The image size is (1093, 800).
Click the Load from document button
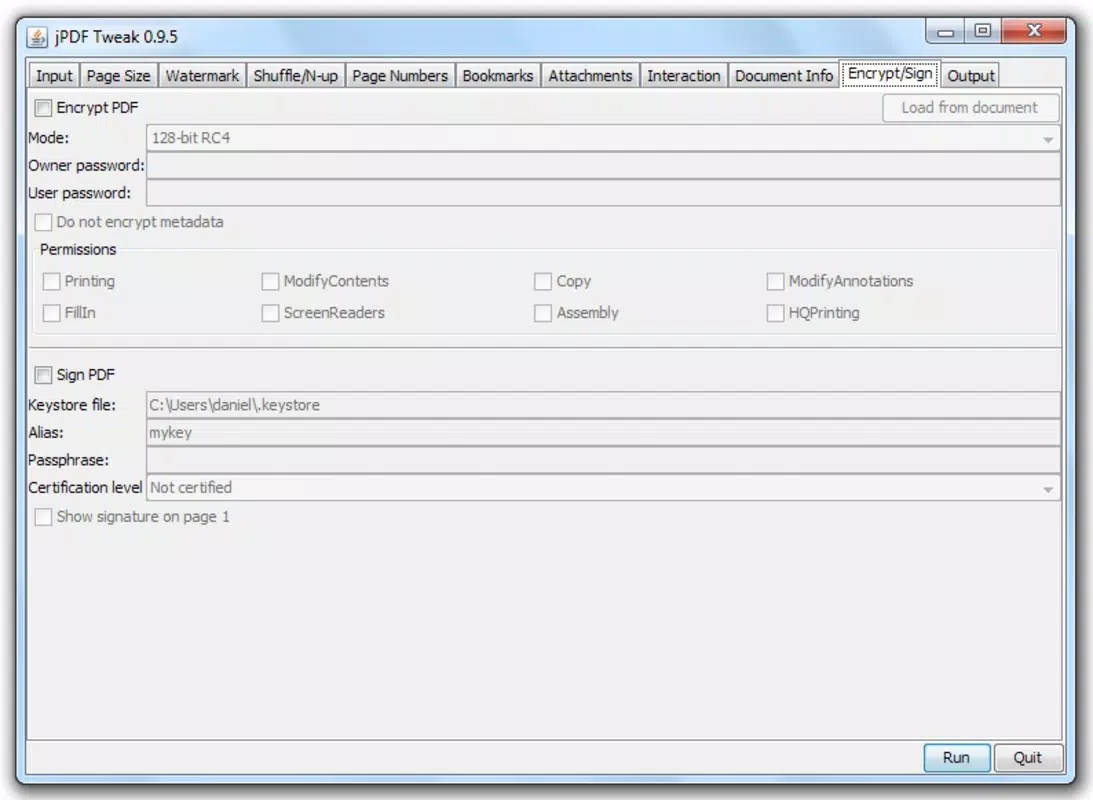(x=970, y=108)
